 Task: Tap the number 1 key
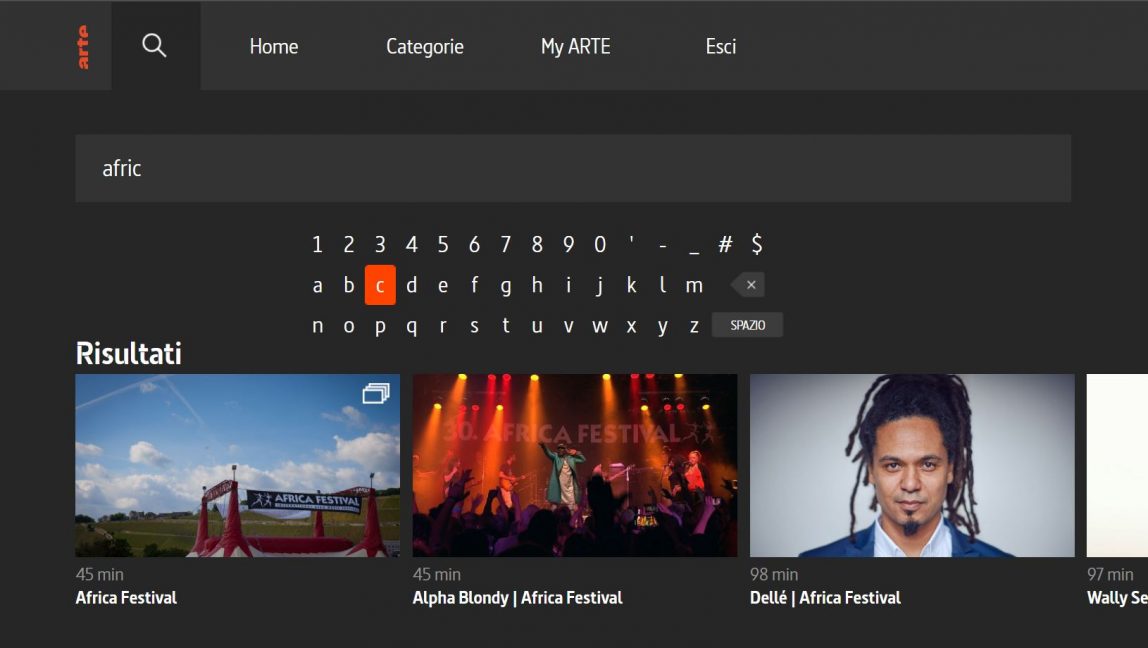[x=317, y=244]
